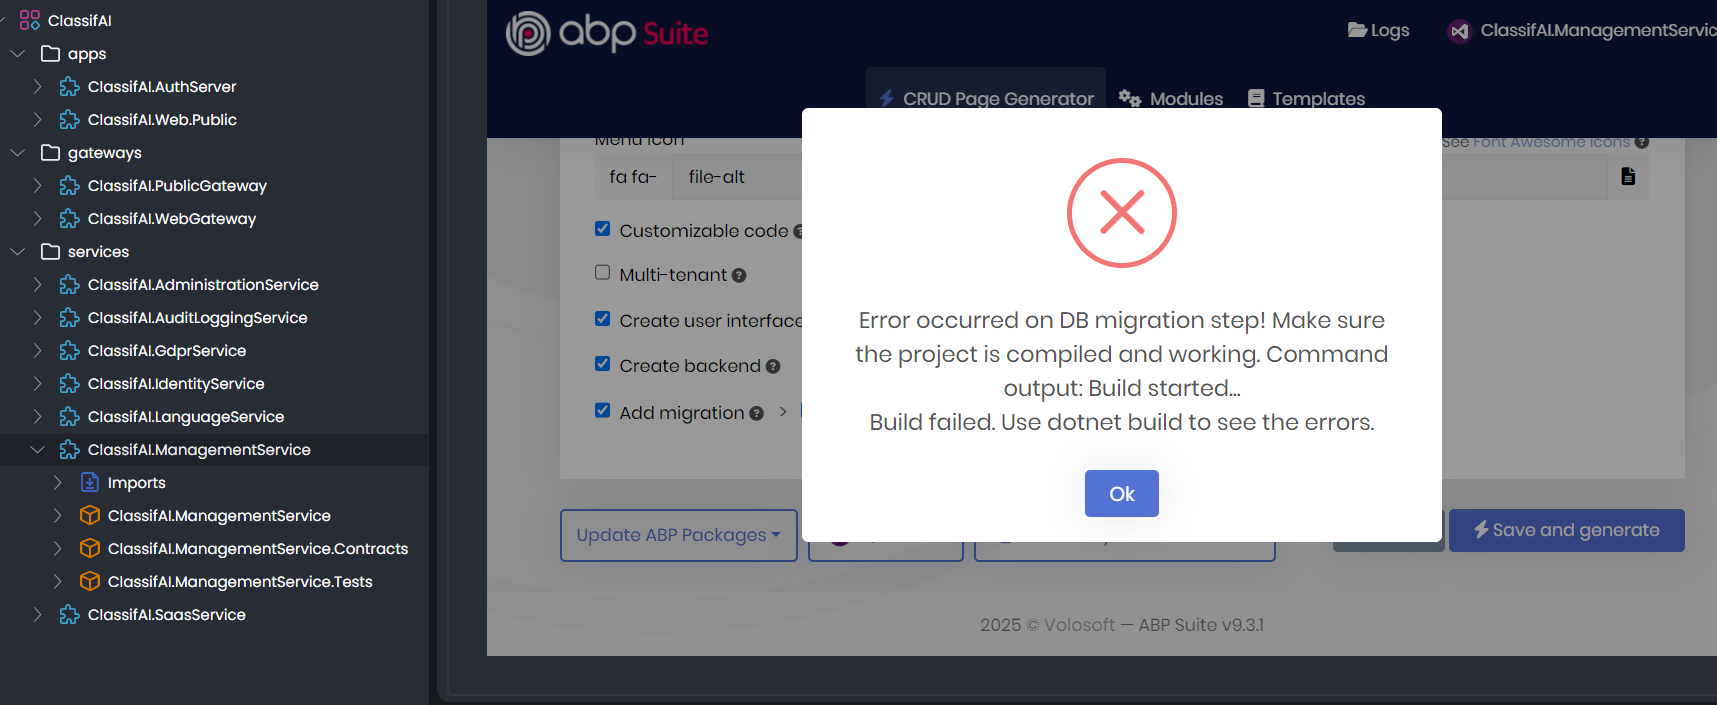Select the ClassifAI.ManagementService package row under Imports
Image resolution: width=1717 pixels, height=705 pixels.
[219, 515]
